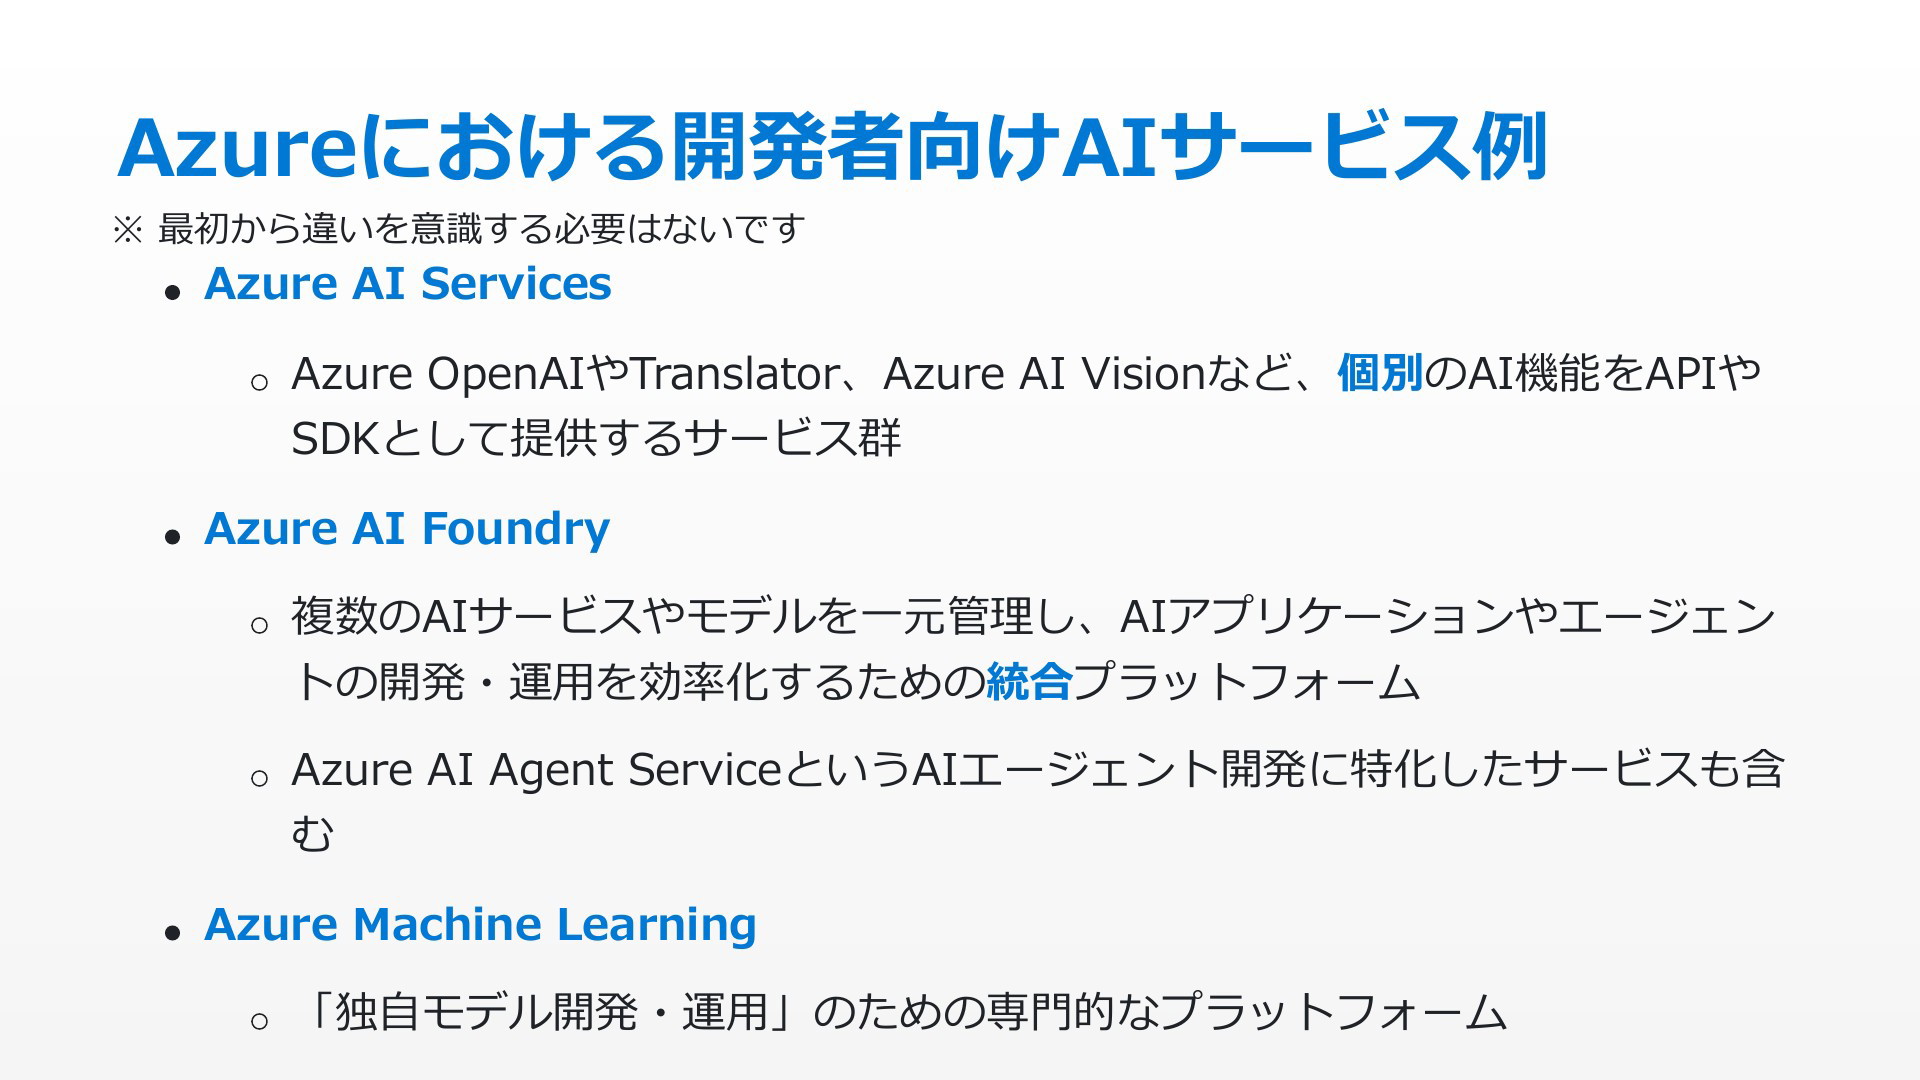The height and width of the screenshot is (1080, 1920).
Task: Click the hollow bullet before 独自モデル開発・運用
Action: [x=259, y=1021]
